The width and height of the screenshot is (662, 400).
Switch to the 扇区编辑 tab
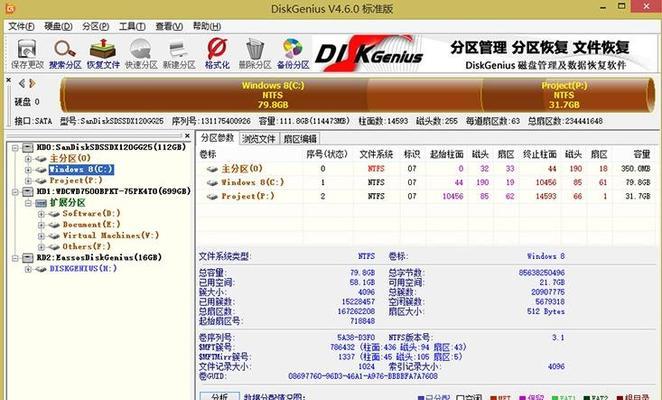click(300, 139)
